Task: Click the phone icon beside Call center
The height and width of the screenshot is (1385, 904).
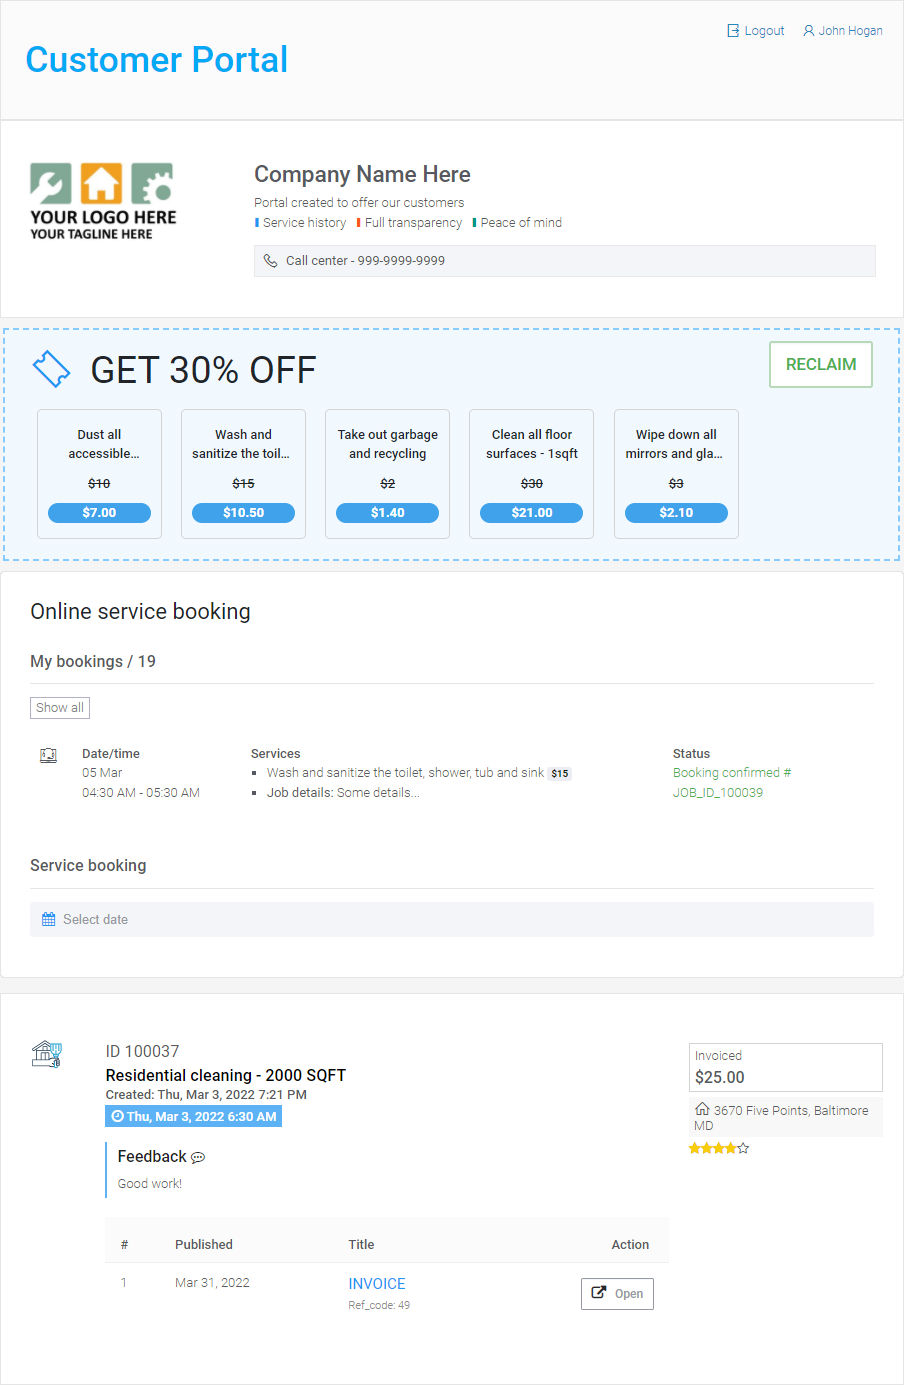Action: coord(270,261)
